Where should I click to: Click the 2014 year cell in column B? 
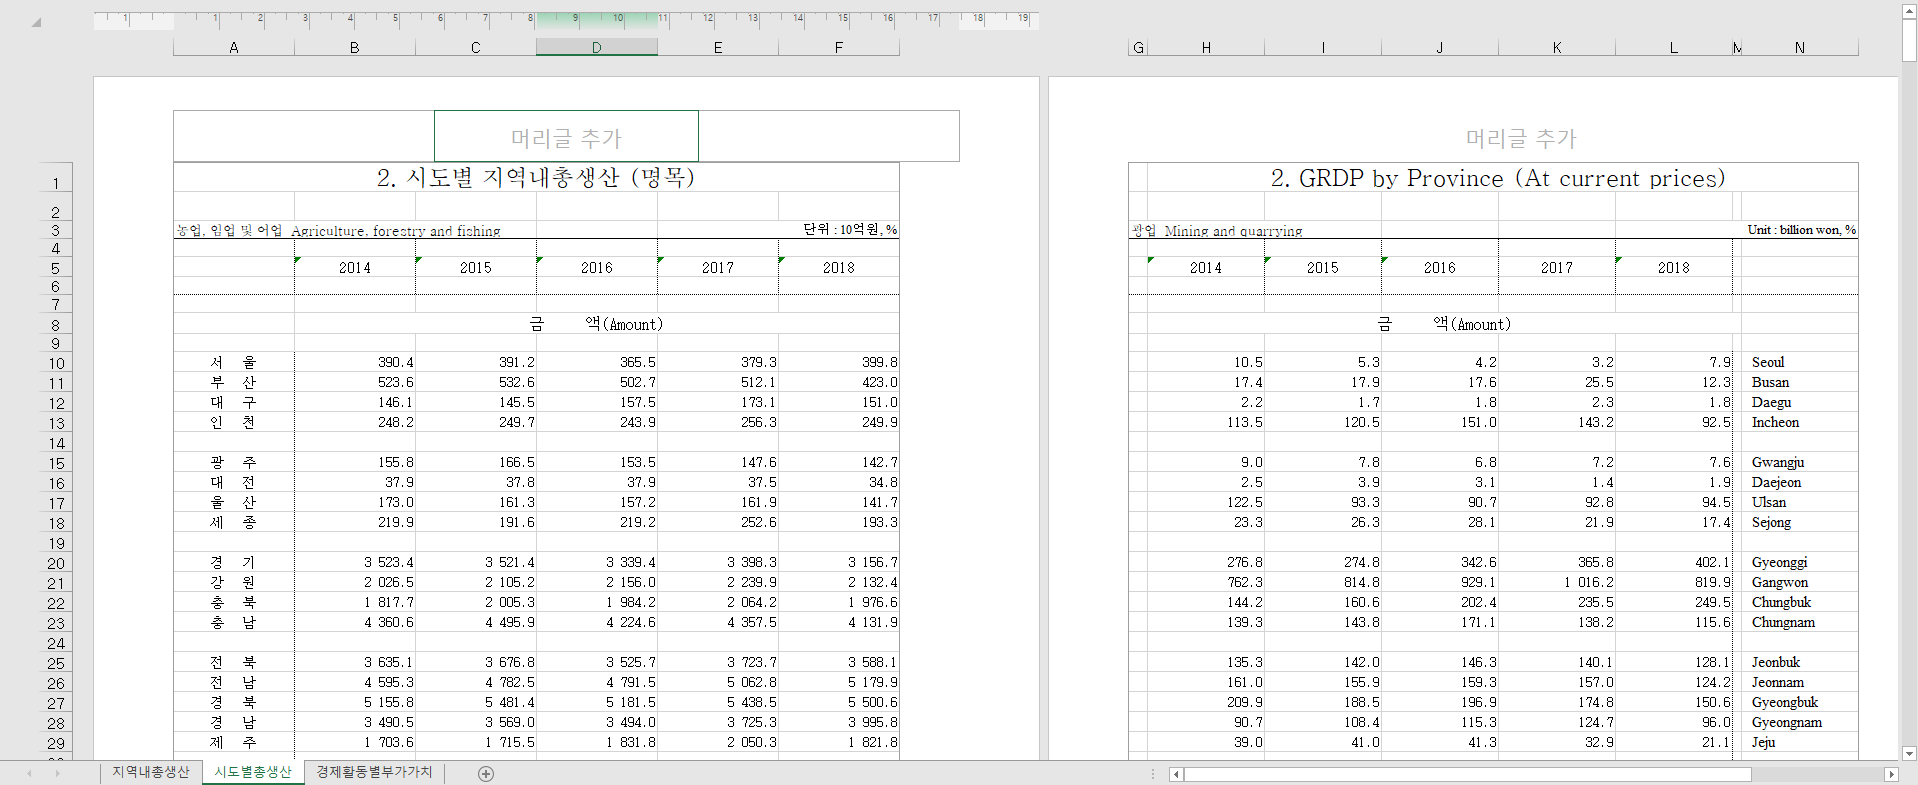pyautogui.click(x=355, y=267)
